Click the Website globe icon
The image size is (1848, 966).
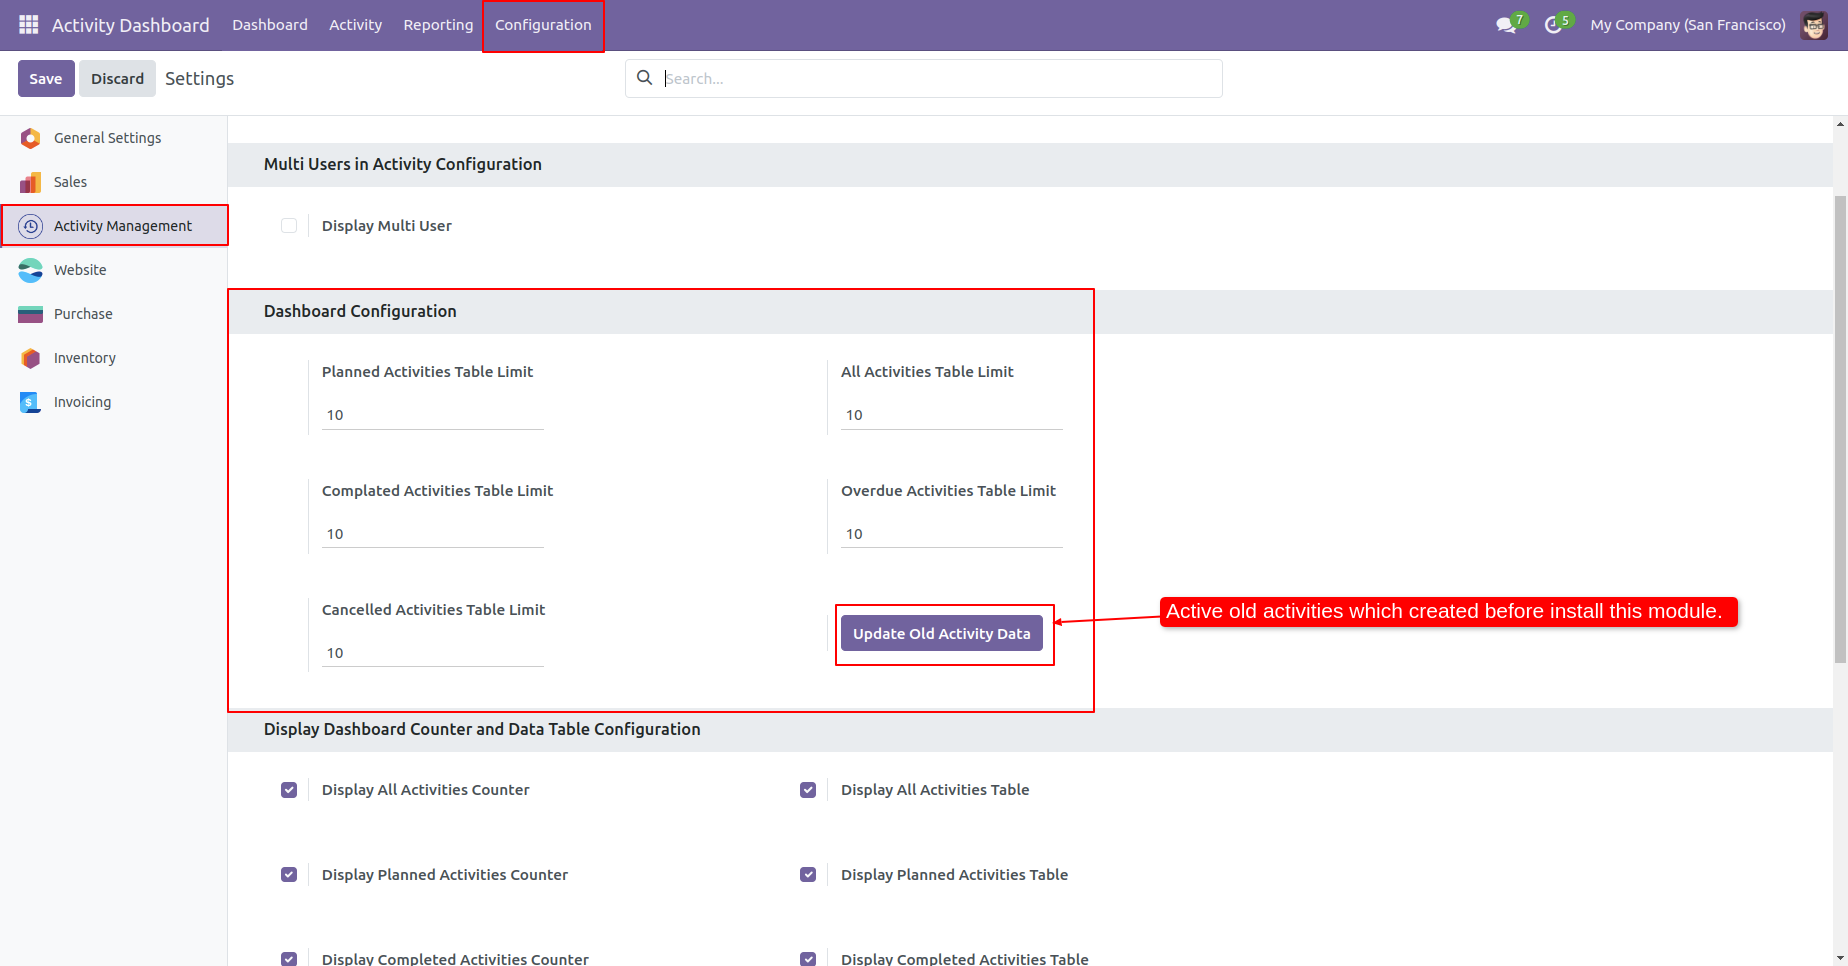[31, 270]
